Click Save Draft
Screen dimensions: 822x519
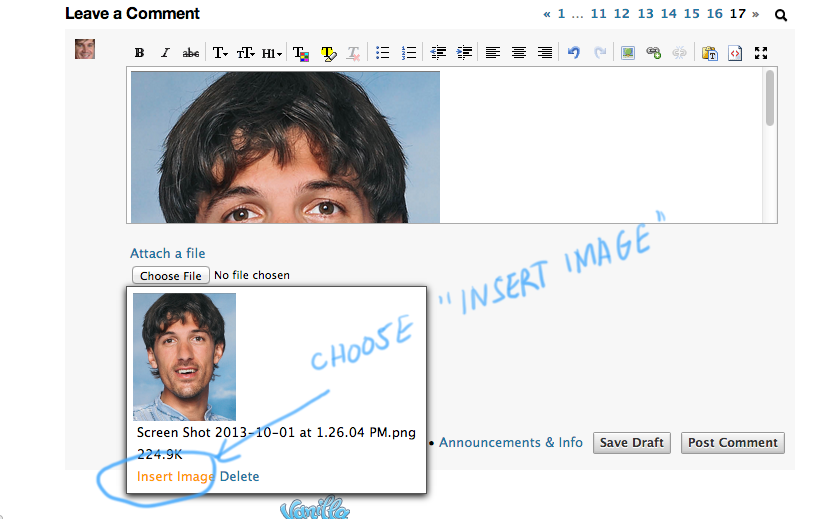coord(632,443)
